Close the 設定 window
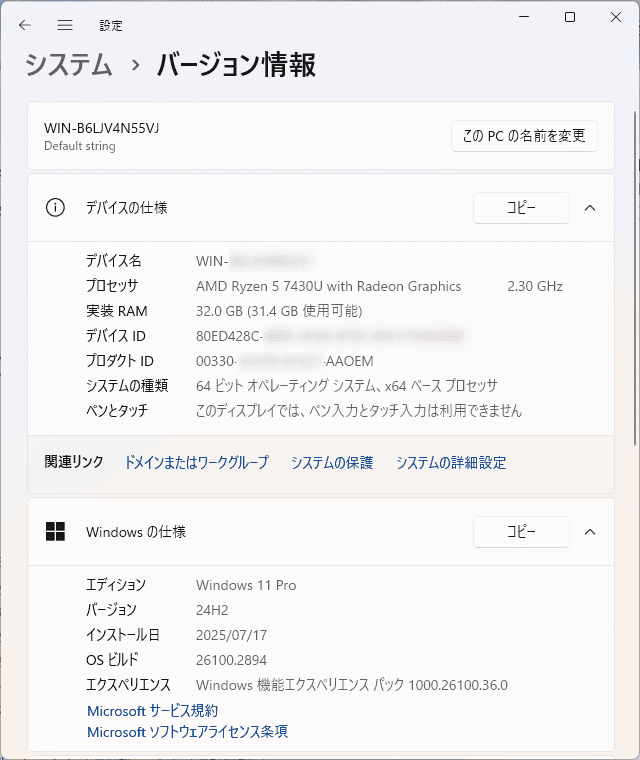 point(616,18)
